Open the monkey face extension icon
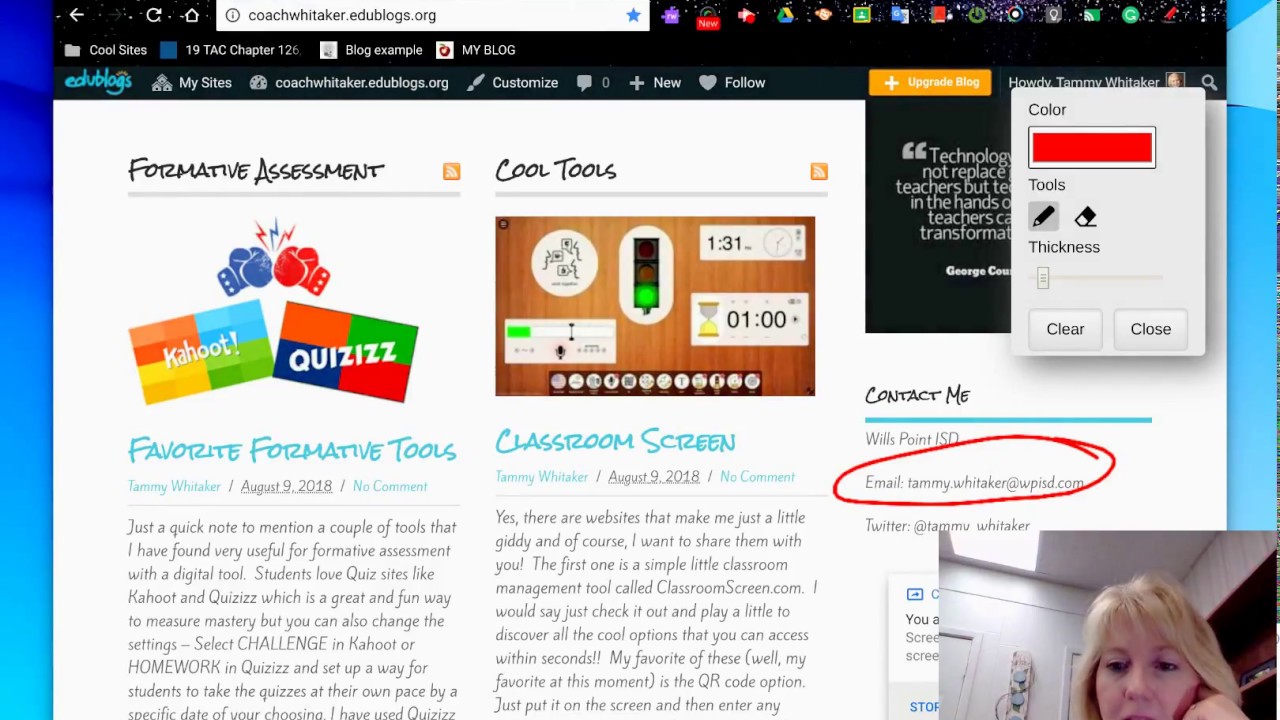This screenshot has height=720, width=1280. pyautogui.click(x=824, y=15)
